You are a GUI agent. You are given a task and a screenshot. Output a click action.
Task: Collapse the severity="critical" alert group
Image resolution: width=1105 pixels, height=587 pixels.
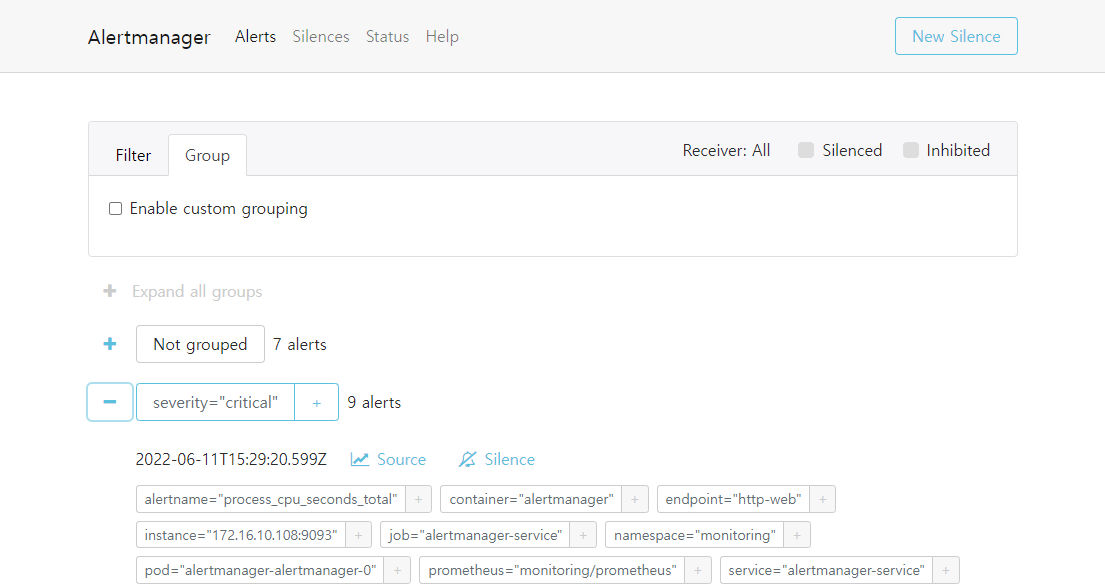coord(110,402)
